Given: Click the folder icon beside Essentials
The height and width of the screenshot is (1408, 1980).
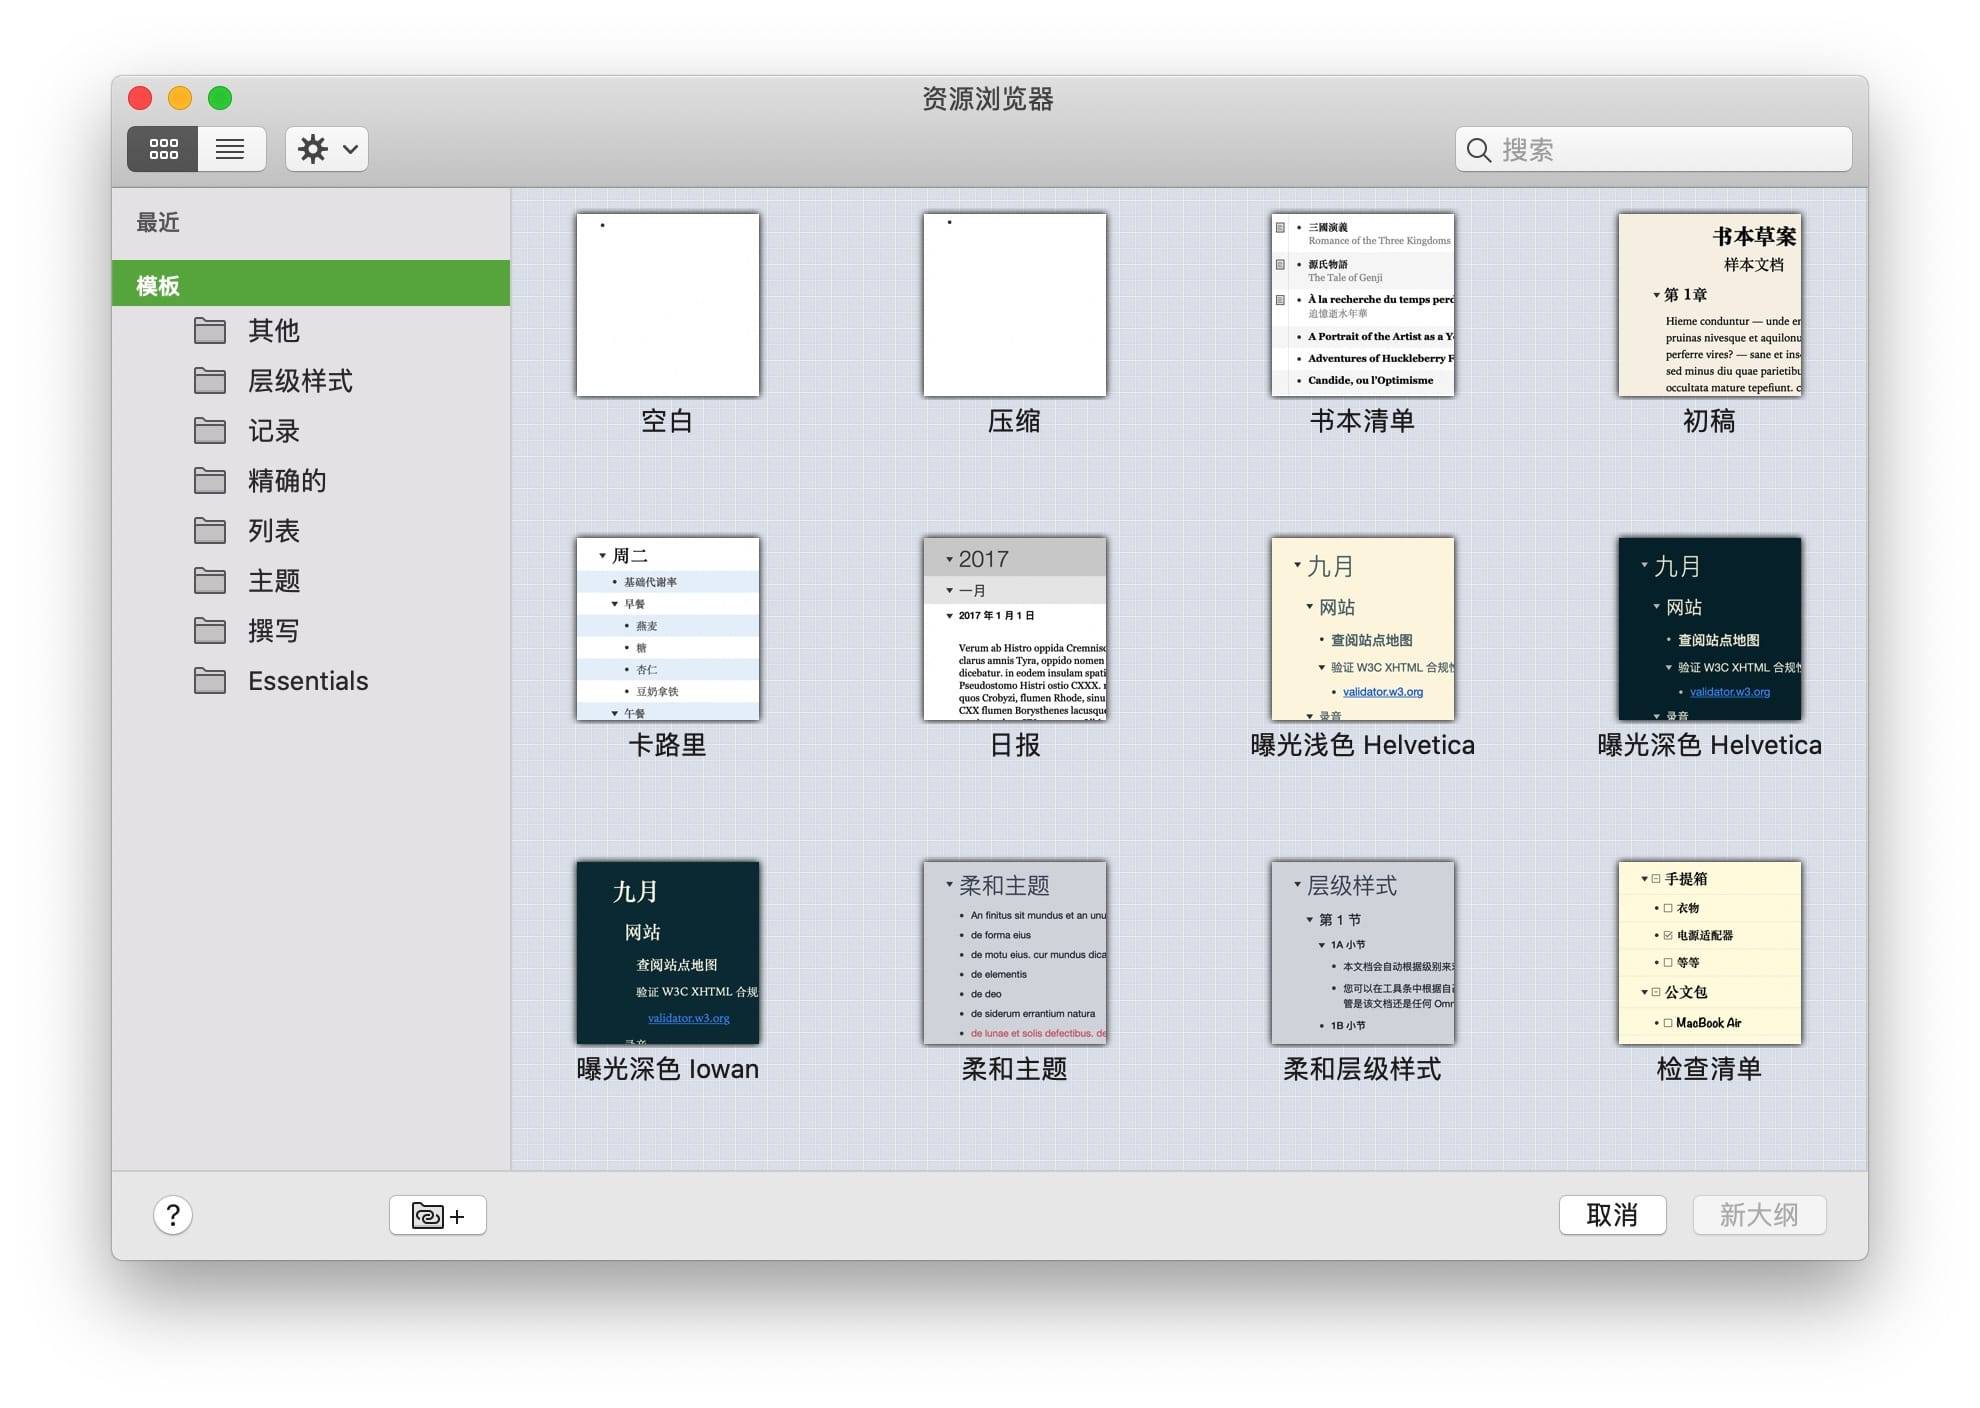Looking at the screenshot, I should pos(210,681).
